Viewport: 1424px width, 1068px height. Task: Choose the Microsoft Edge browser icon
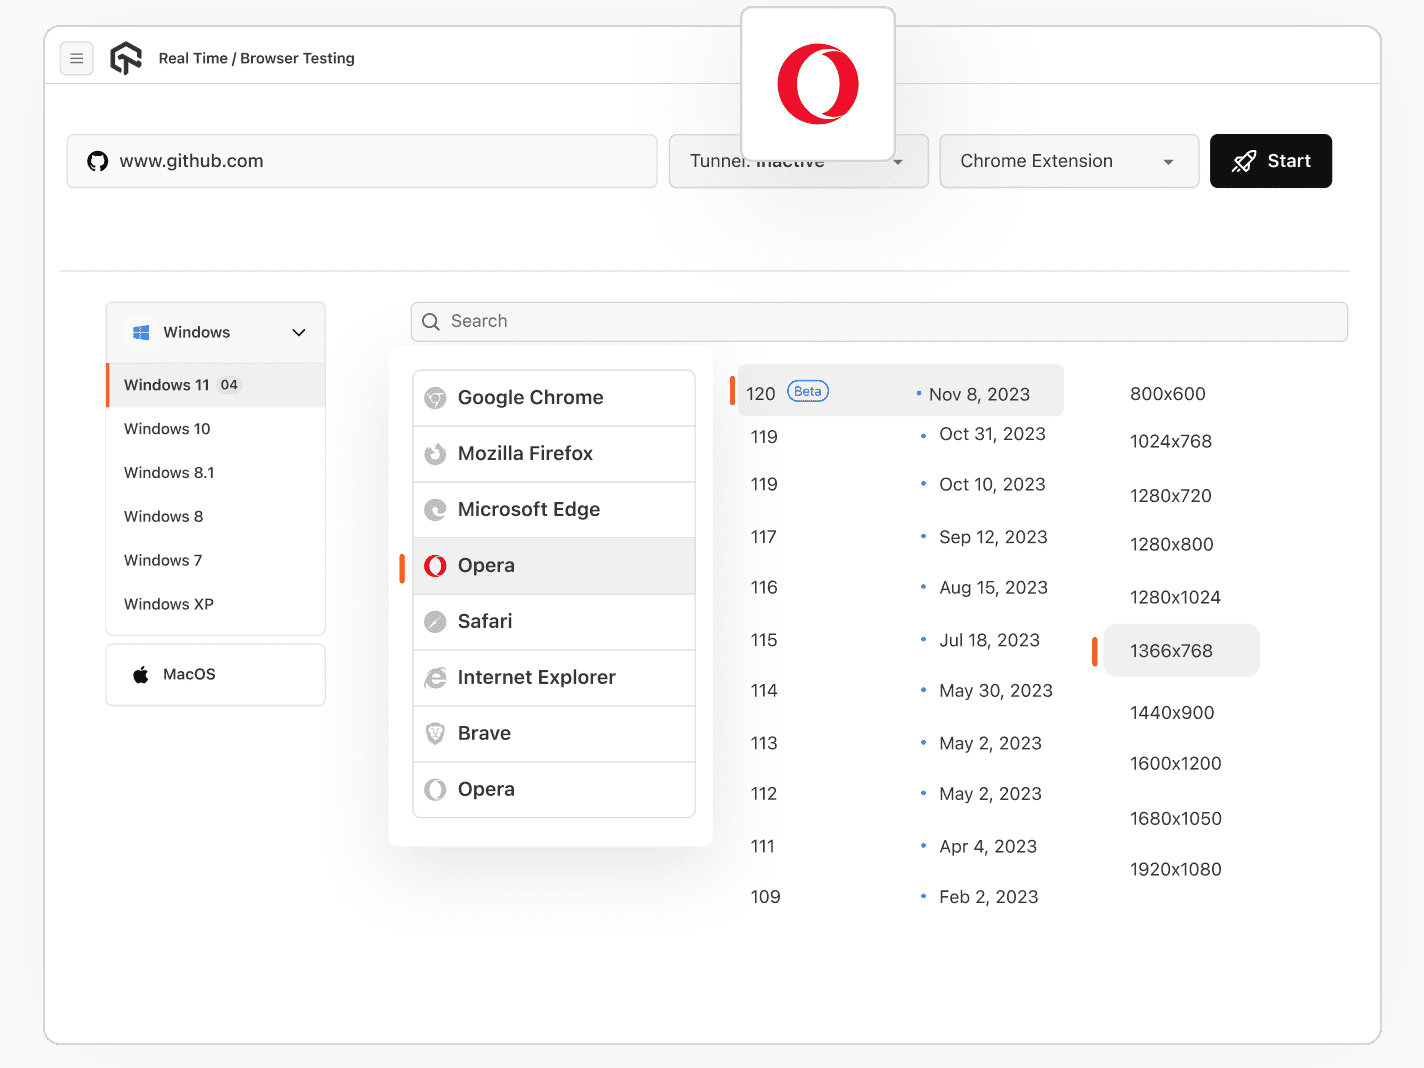click(435, 509)
